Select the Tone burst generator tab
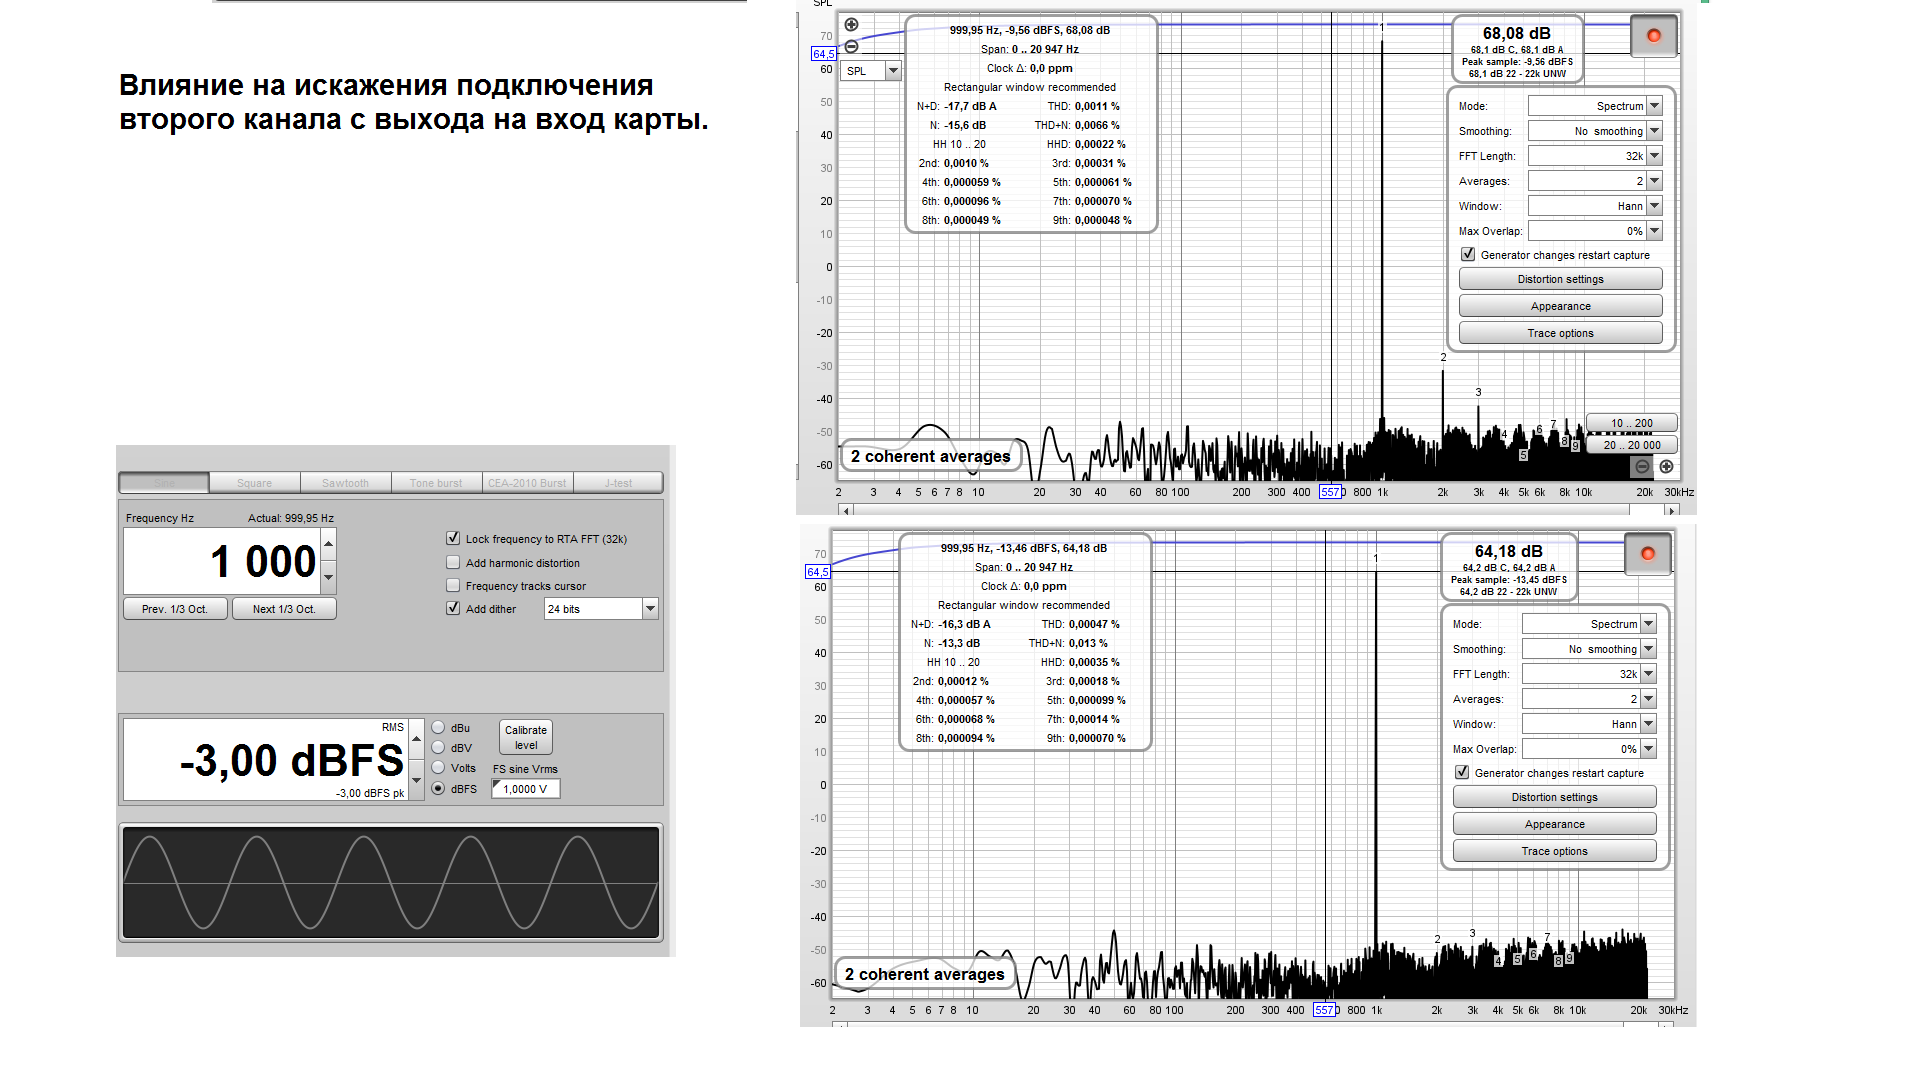 [436, 483]
